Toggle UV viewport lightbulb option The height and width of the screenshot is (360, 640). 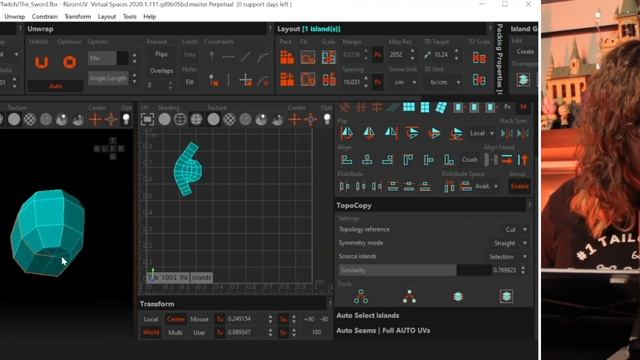click(x=327, y=119)
